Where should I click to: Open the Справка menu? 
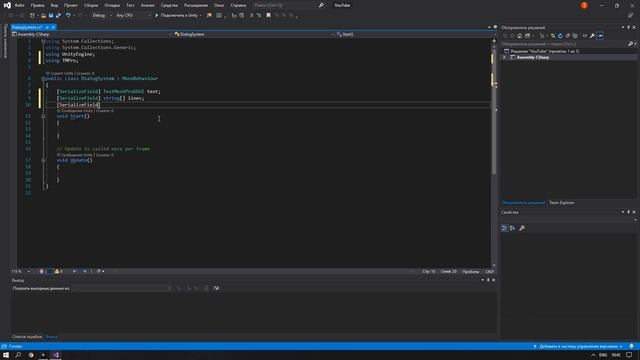click(238, 5)
